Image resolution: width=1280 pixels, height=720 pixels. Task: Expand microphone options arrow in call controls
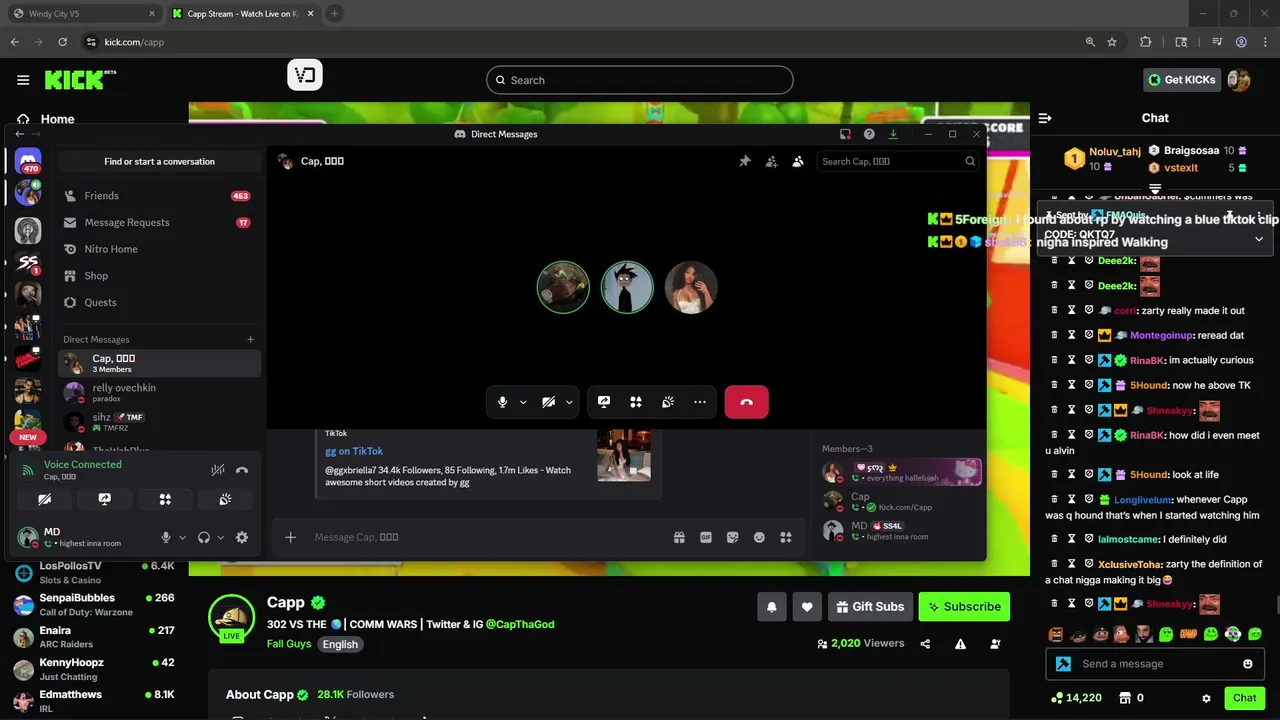(x=522, y=402)
